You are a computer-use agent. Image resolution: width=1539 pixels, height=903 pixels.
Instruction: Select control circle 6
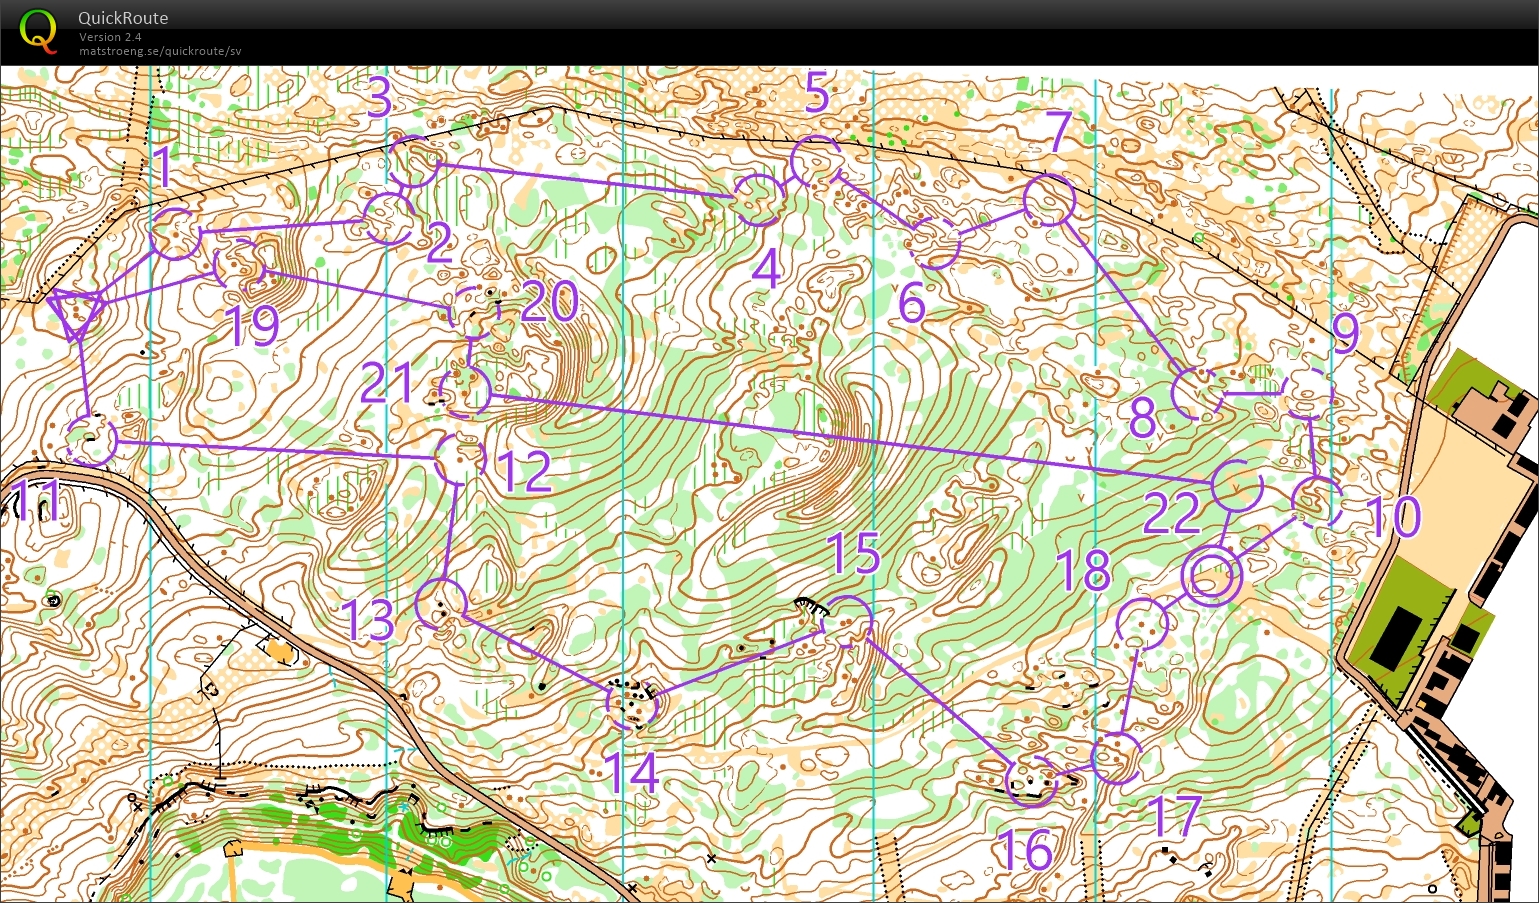click(935, 243)
